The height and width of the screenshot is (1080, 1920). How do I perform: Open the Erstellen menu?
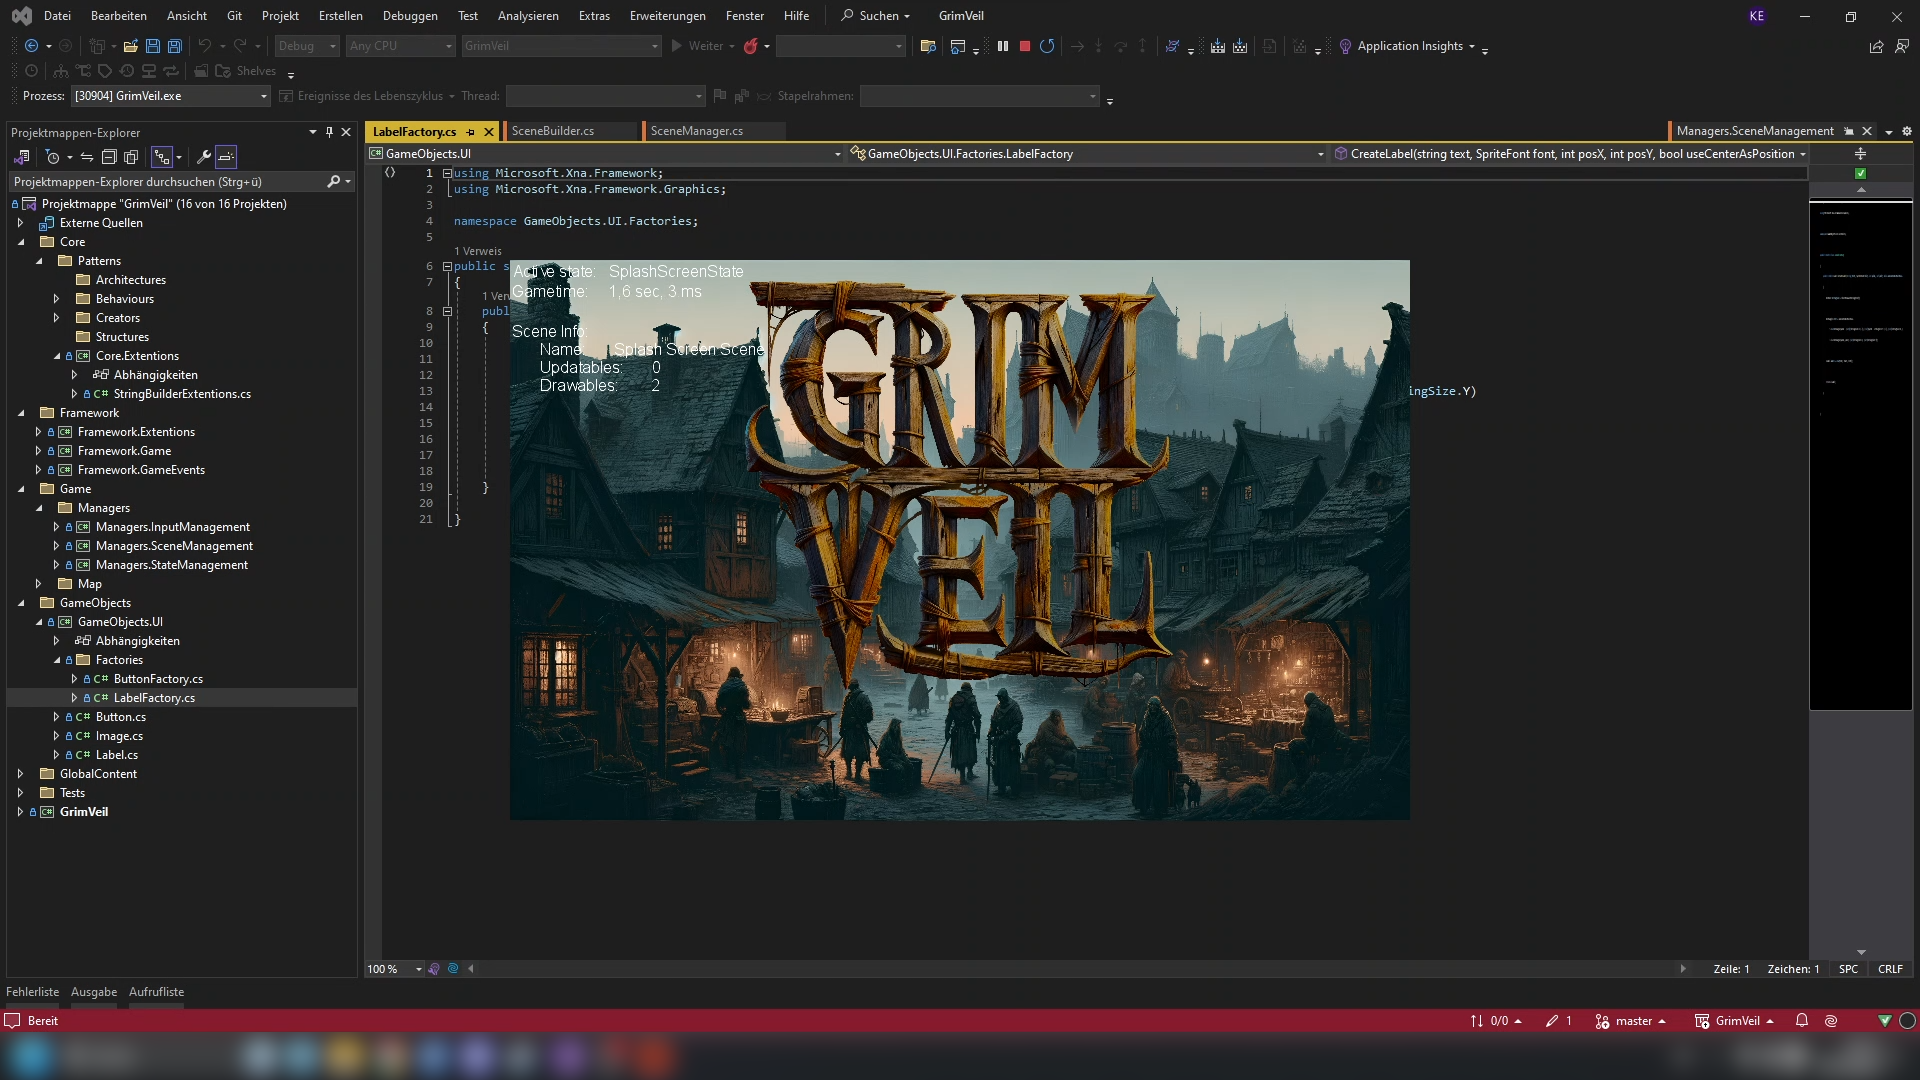point(340,16)
